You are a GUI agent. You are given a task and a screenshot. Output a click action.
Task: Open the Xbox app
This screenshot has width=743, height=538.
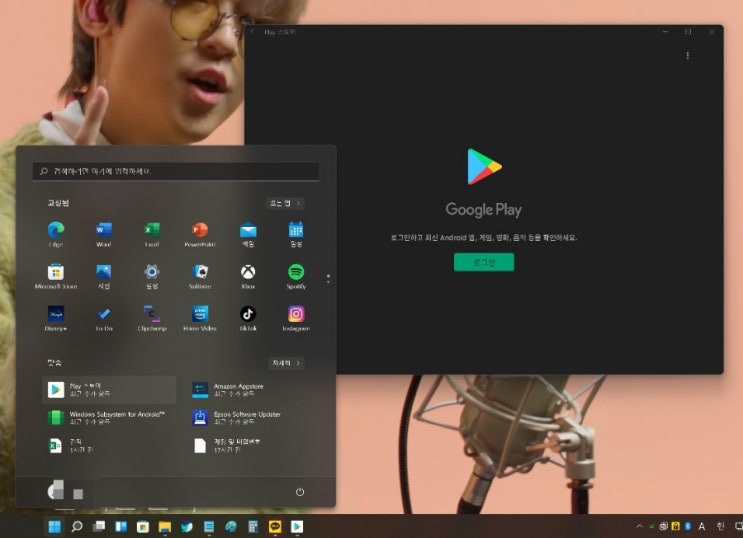point(248,276)
